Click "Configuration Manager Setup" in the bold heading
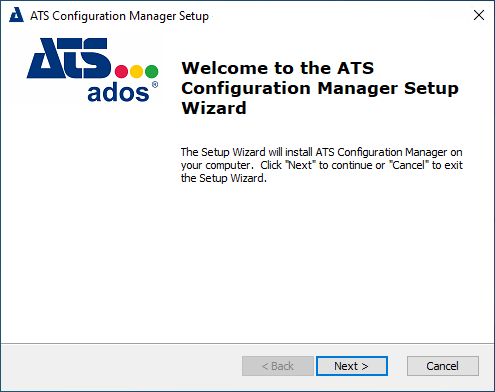The width and height of the screenshot is (495, 392). point(320,88)
